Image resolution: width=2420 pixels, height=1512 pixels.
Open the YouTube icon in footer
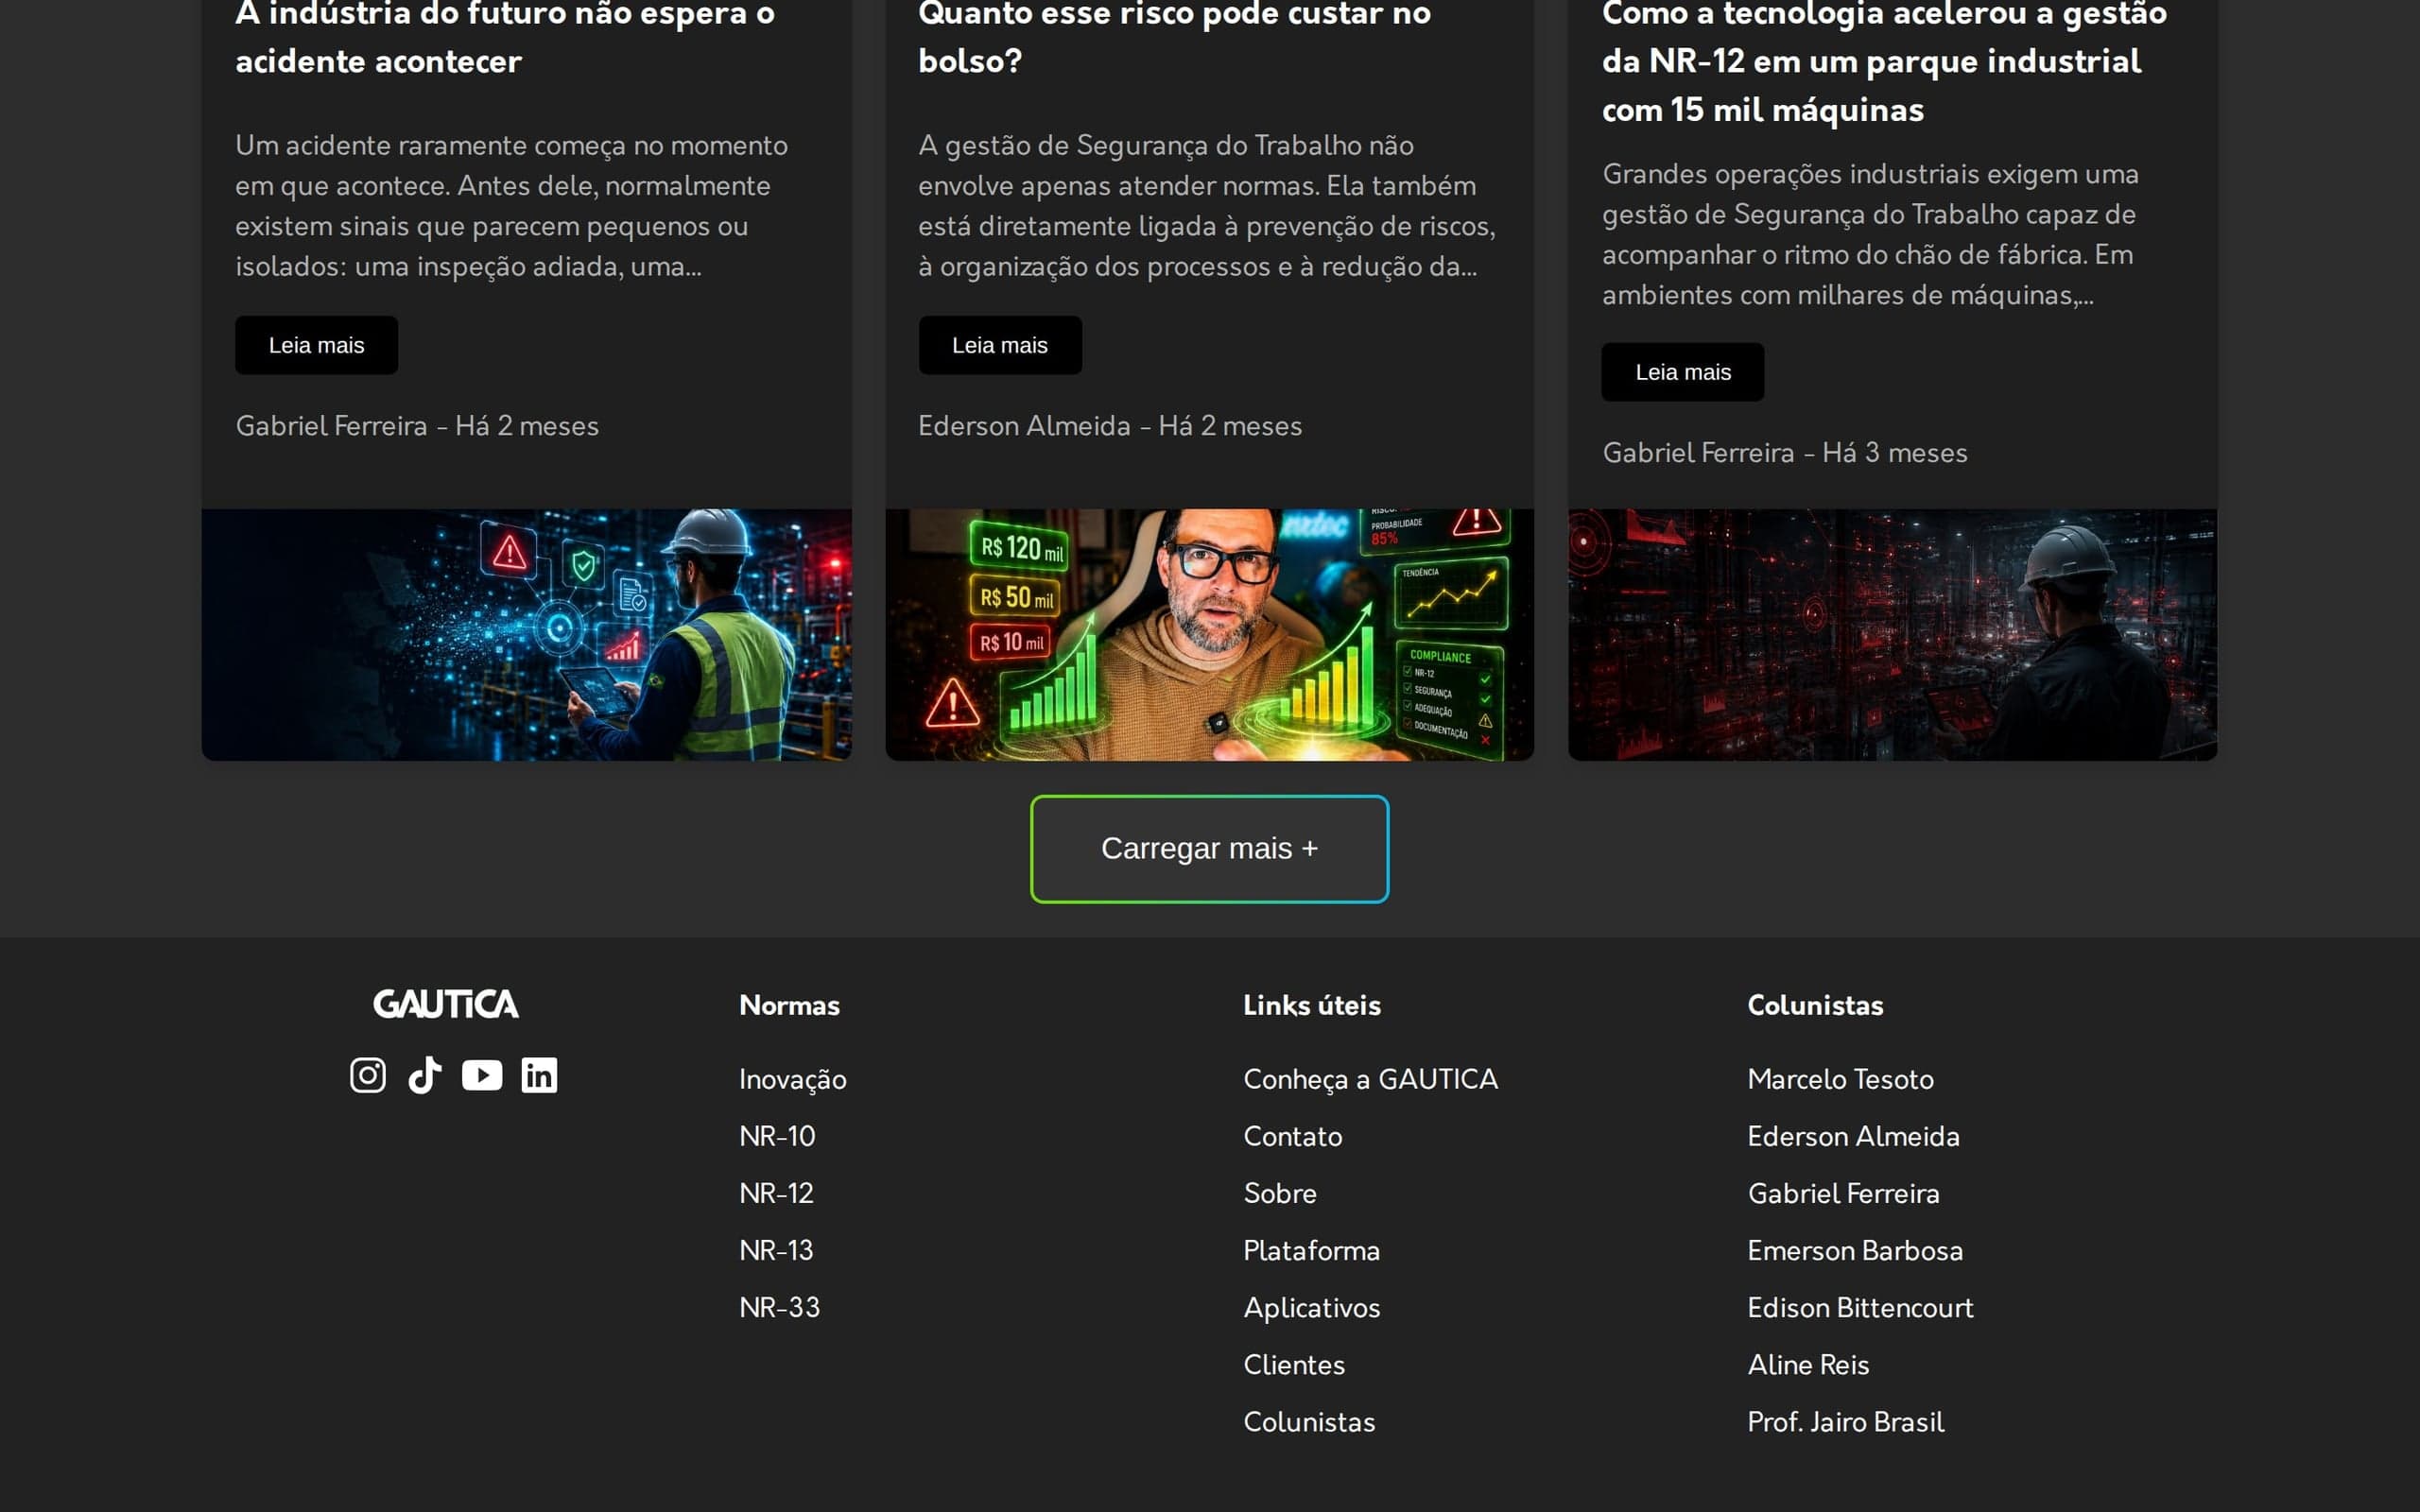point(482,1075)
